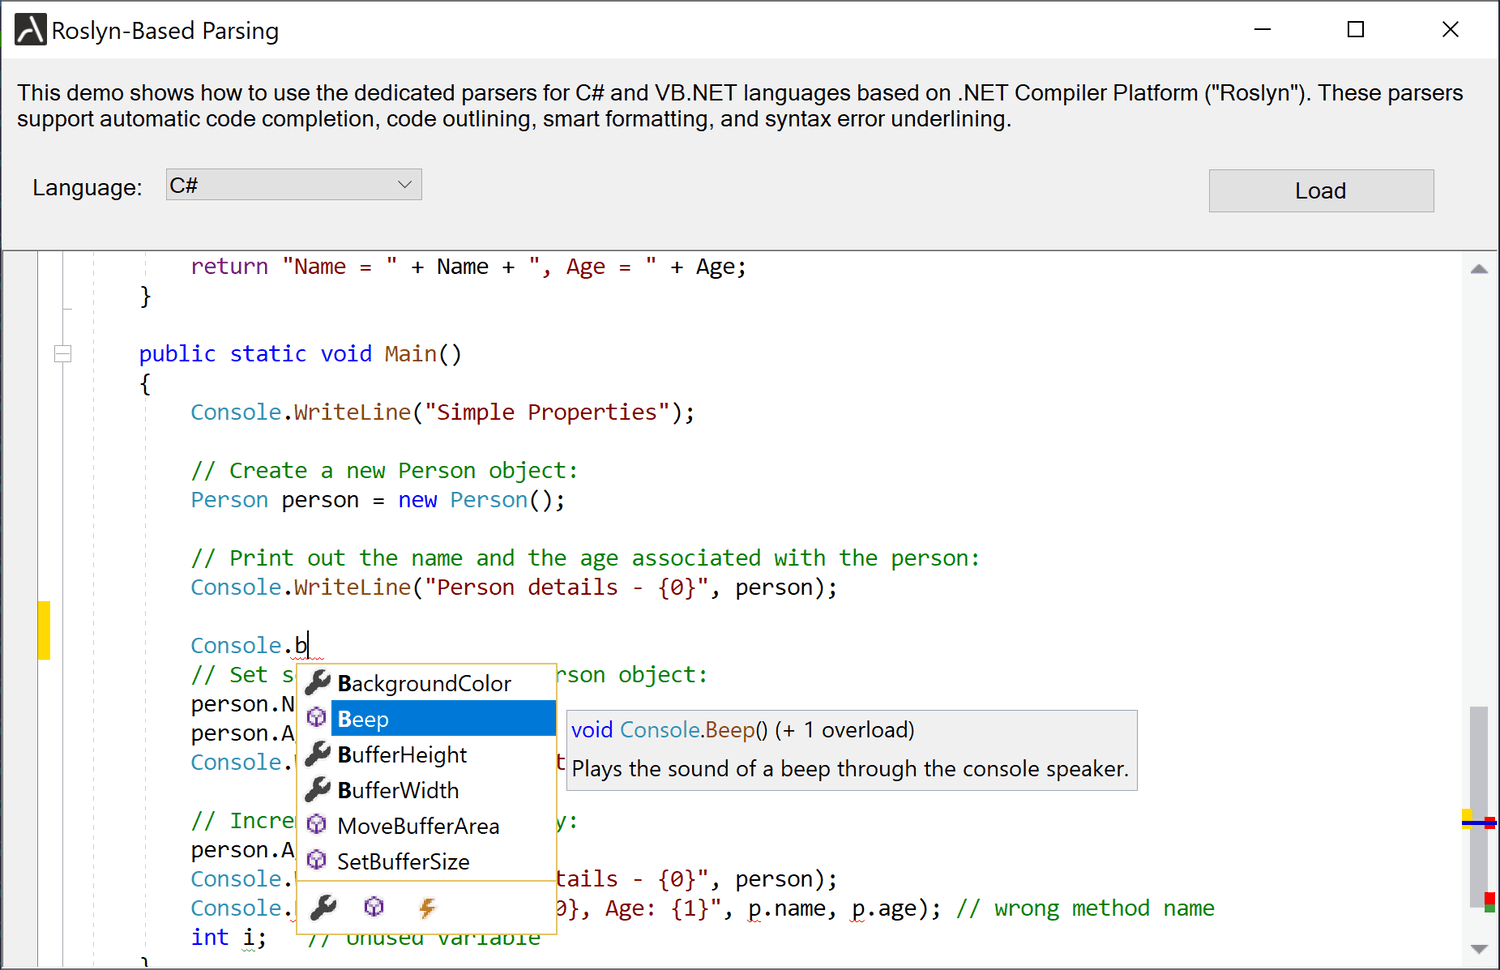The image size is (1500, 970).
Task: Click the application logo in the title bar
Action: 29,29
